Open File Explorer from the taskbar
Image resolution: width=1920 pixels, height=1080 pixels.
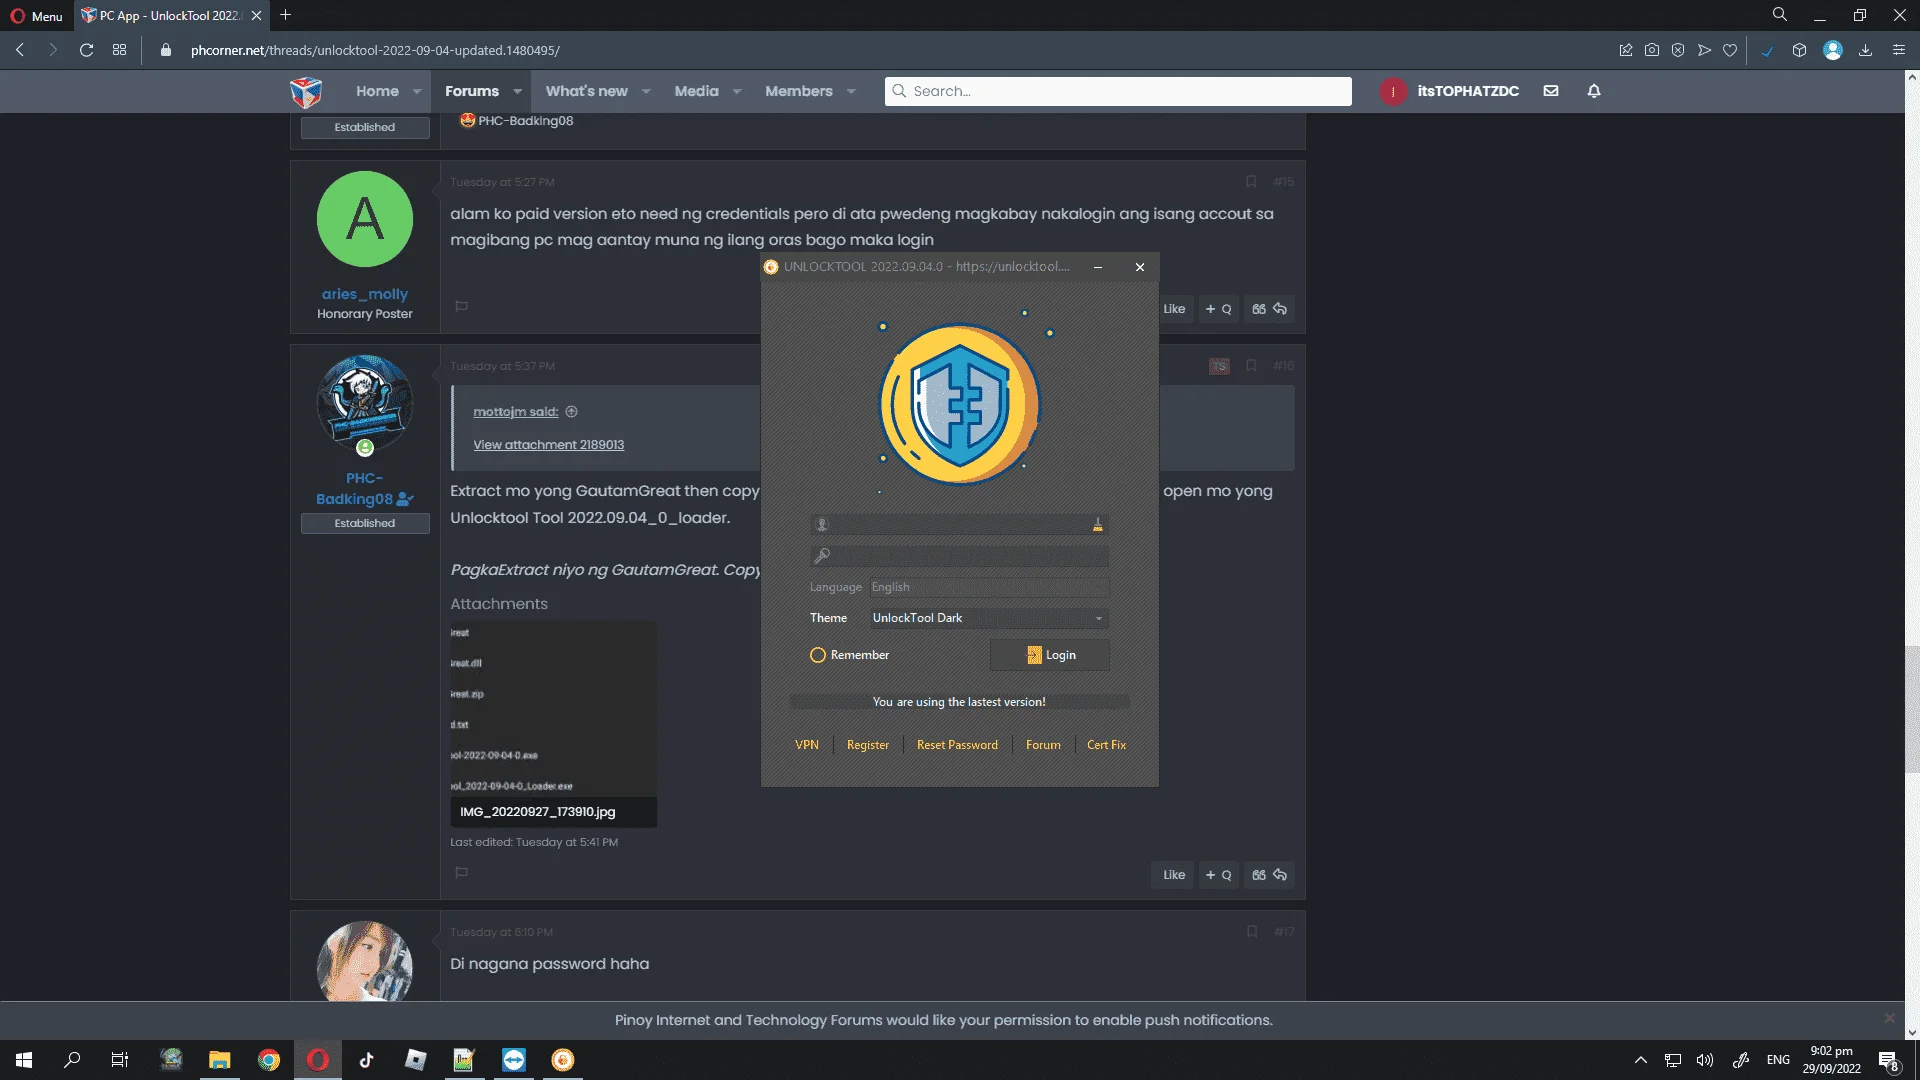point(219,1060)
